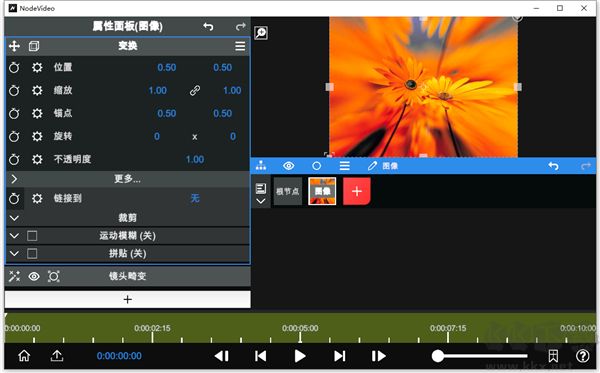Click the magic wand effect icon
600x373 pixels.
pos(15,276)
